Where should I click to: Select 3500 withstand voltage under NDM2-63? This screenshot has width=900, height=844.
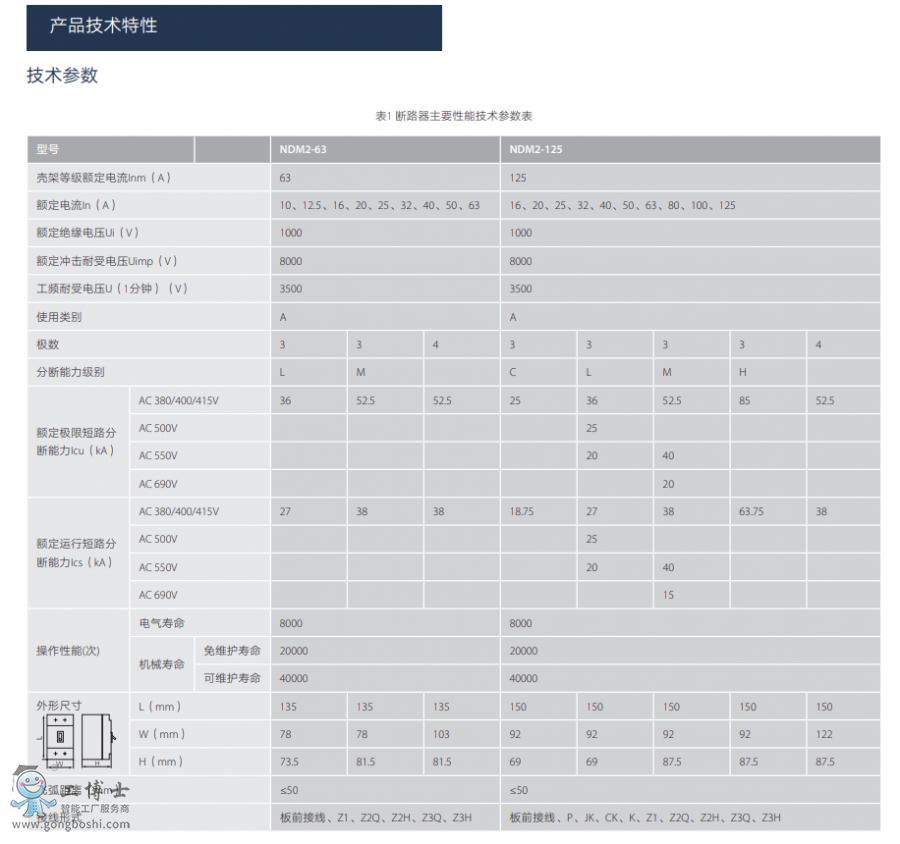(x=291, y=288)
